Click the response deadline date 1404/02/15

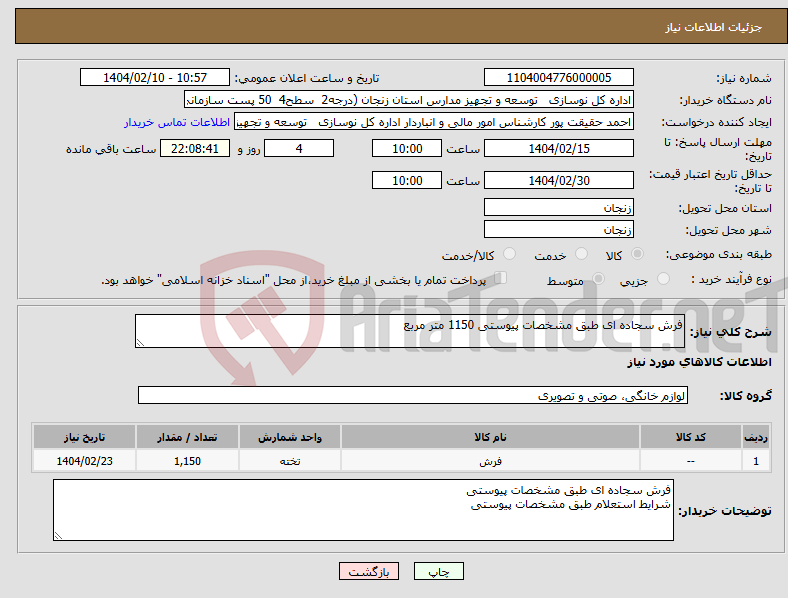[x=558, y=148]
